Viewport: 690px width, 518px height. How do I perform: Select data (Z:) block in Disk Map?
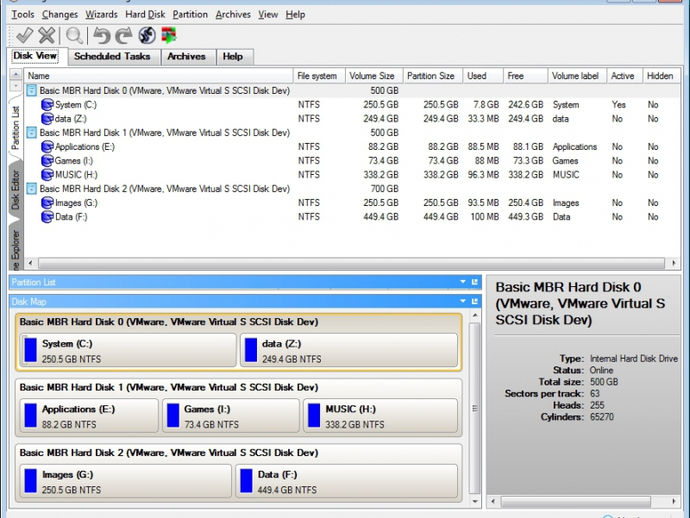pos(349,350)
